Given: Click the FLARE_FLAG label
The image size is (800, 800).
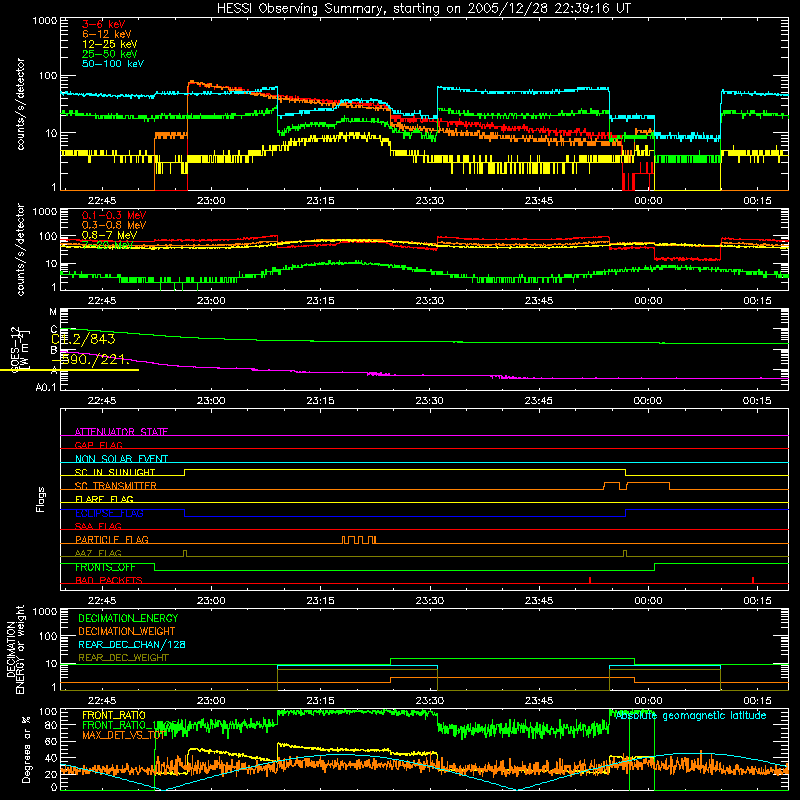Looking at the screenshot, I should 104,499.
